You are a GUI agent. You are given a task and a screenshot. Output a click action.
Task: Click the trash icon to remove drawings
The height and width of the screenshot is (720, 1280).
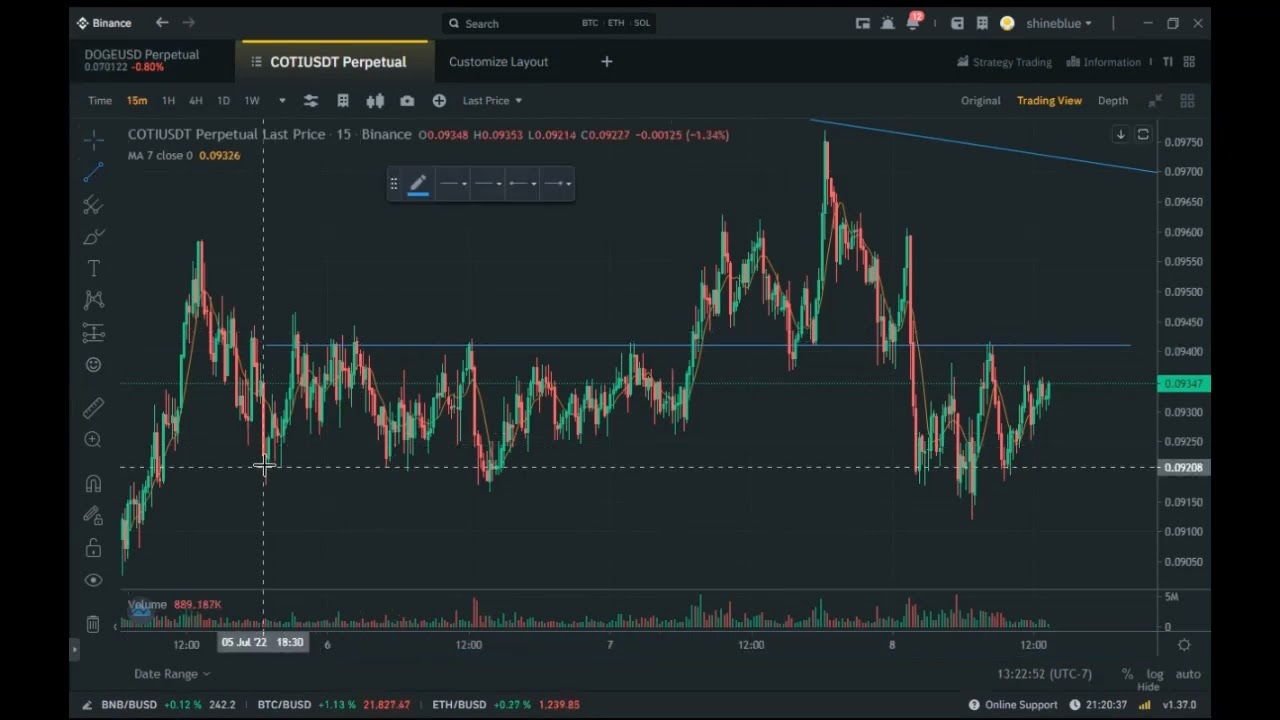coord(93,624)
